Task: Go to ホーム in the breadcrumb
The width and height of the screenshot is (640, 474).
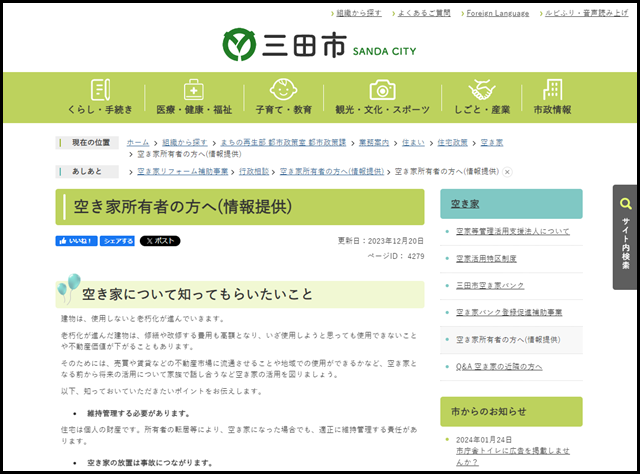Action: click(138, 142)
